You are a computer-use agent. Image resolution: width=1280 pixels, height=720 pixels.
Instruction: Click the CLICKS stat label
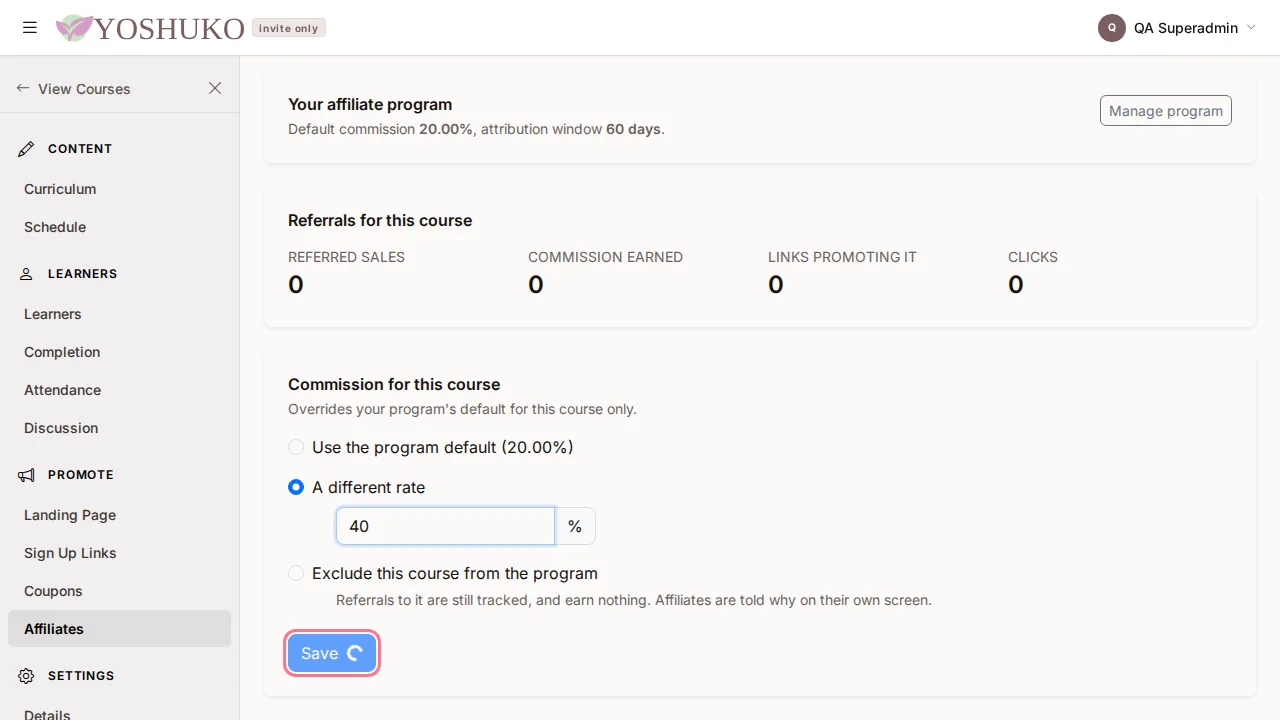pos(1033,257)
